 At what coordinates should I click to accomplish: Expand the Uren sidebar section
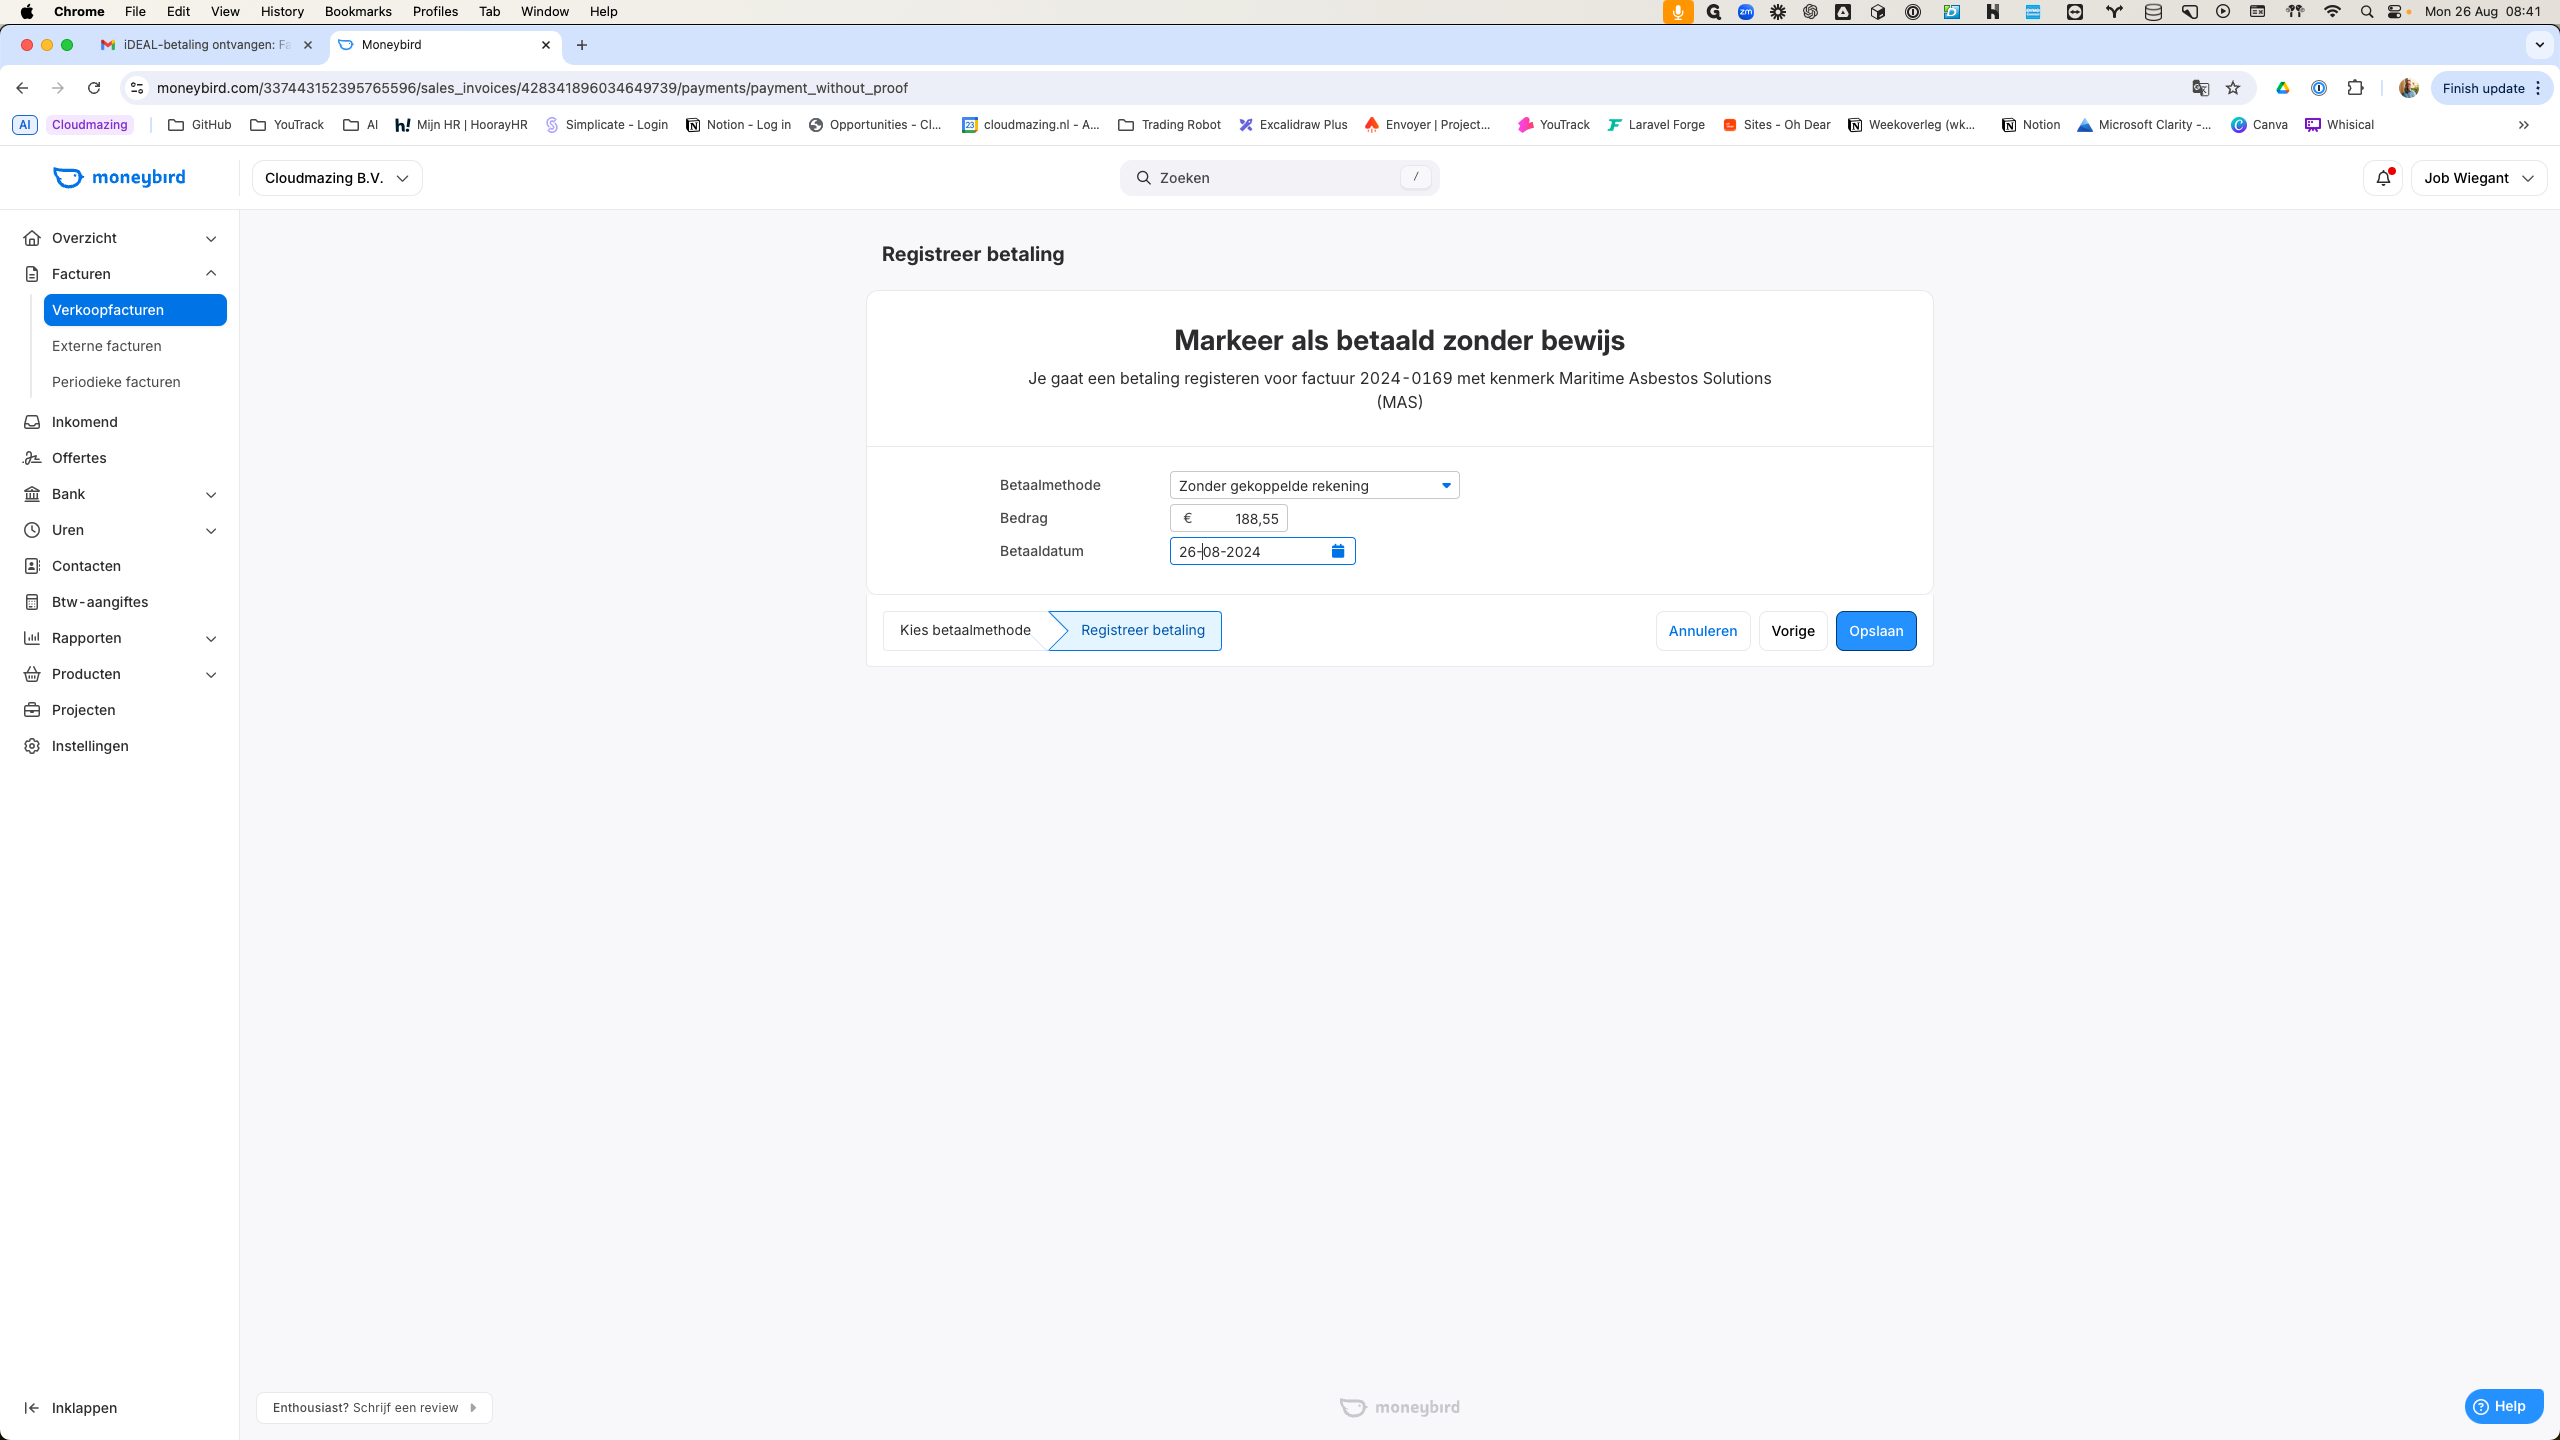point(211,530)
